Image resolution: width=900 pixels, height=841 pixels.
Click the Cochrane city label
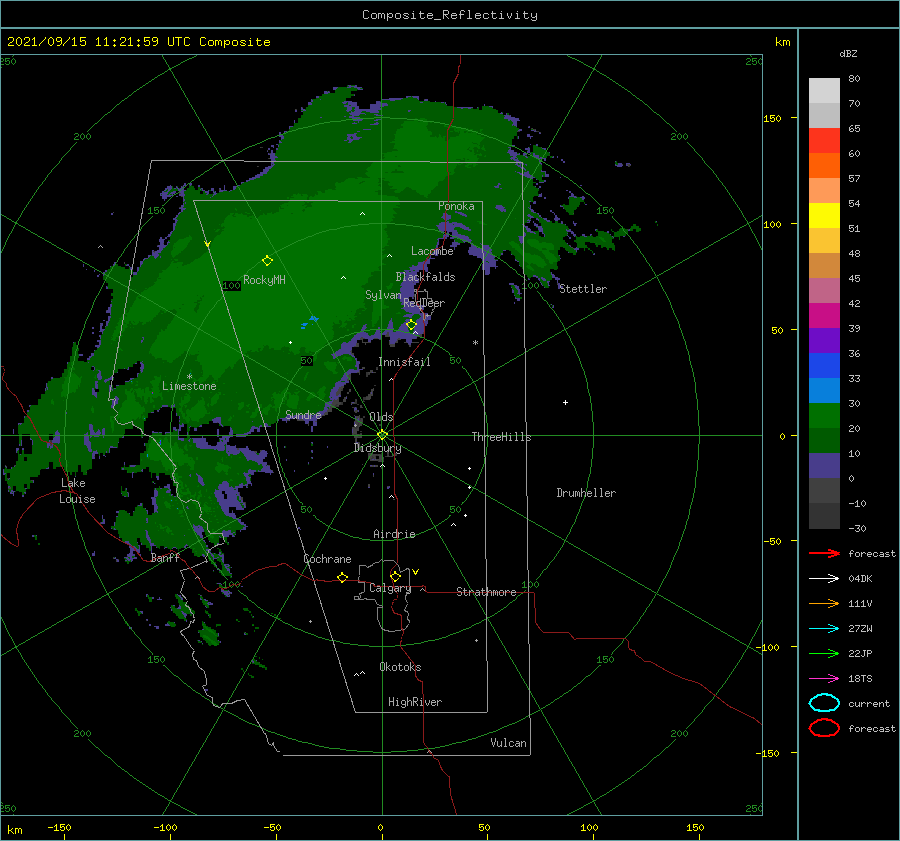[x=327, y=559]
